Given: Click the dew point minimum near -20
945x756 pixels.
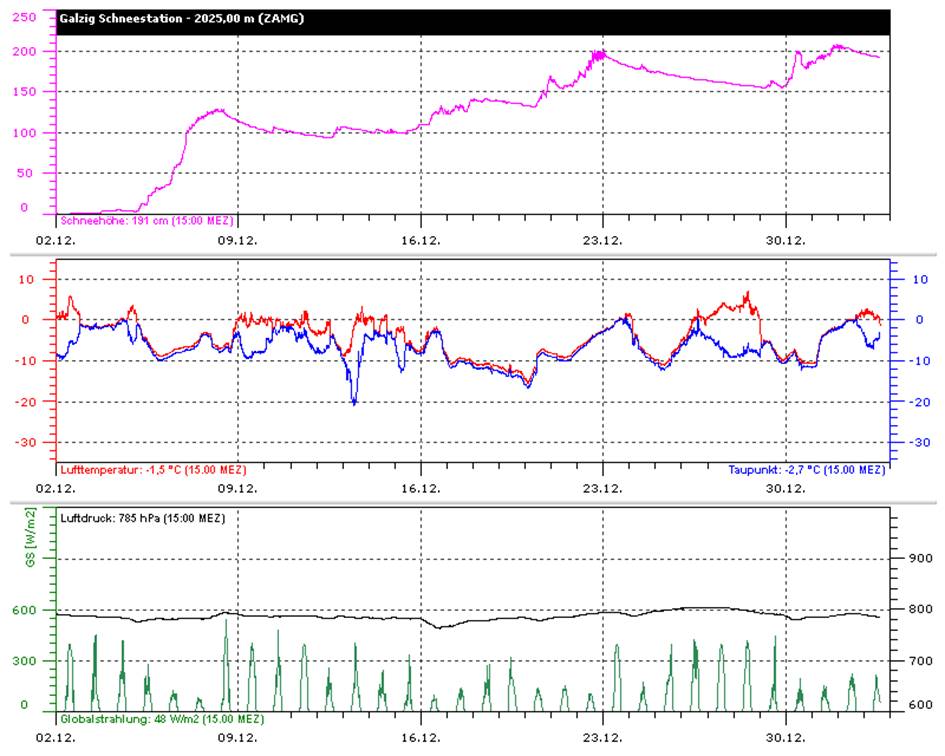Looking at the screenshot, I should (x=354, y=401).
